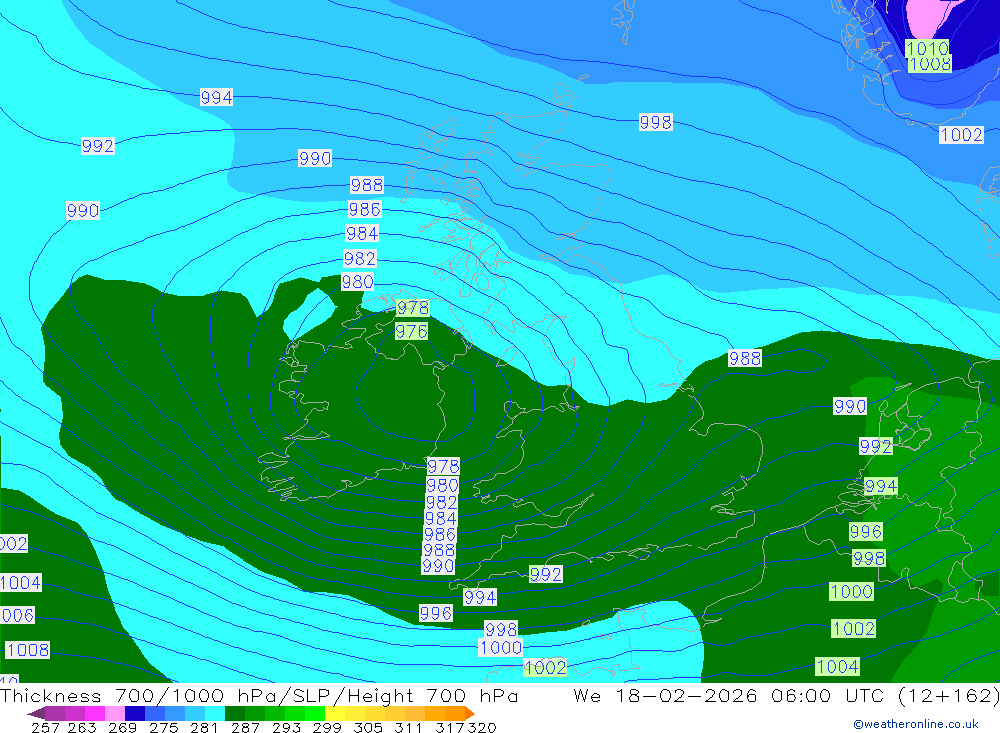
Task: Select the darkest green legend swatch
Action: tap(235, 713)
